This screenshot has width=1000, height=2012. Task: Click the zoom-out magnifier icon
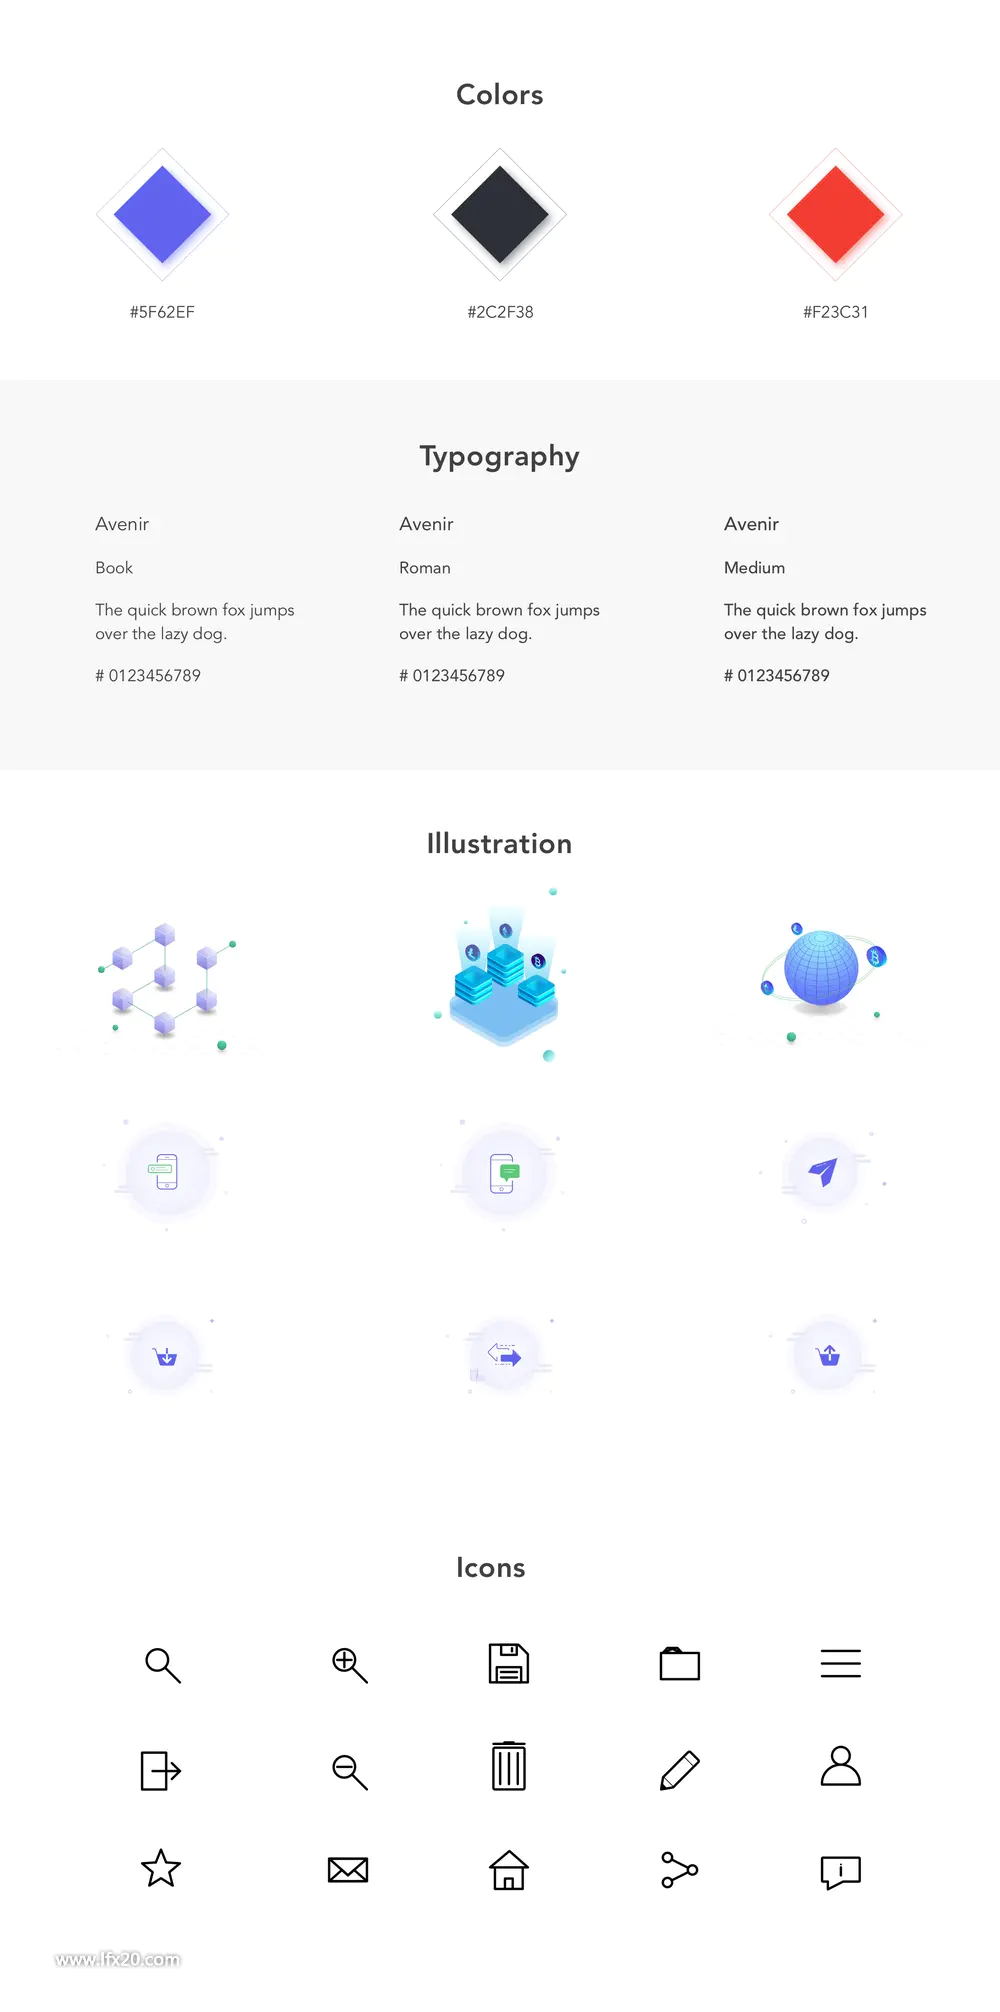coord(350,1772)
